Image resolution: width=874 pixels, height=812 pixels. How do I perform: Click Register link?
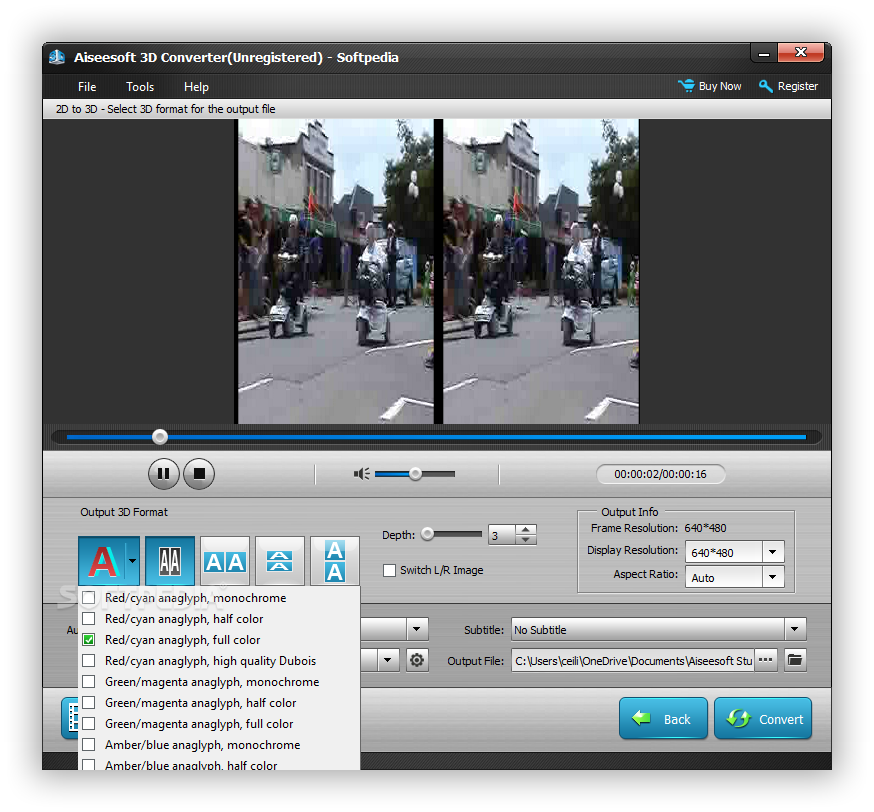click(x=788, y=86)
